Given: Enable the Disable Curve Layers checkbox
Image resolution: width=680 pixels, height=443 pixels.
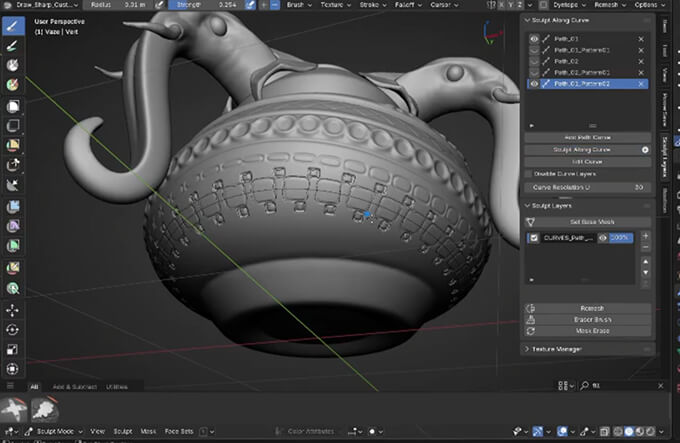Looking at the screenshot, I should [x=529, y=173].
